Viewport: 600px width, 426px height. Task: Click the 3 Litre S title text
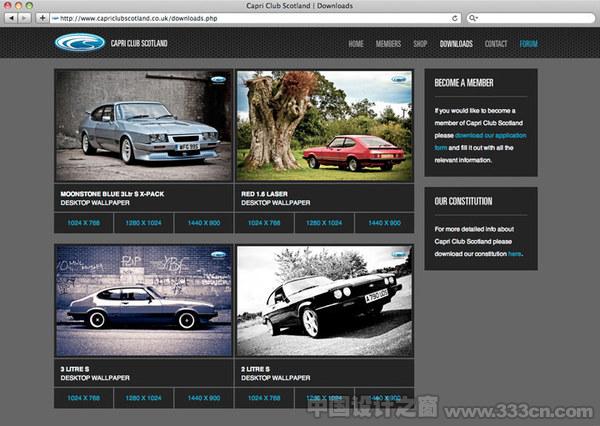point(75,369)
